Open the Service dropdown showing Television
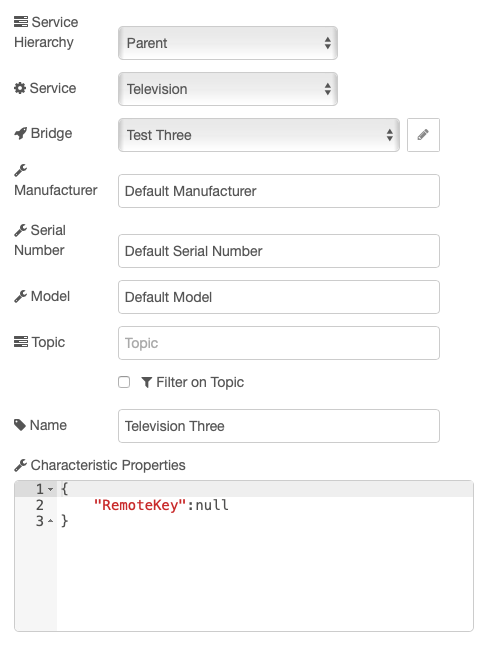The image size is (492, 668). pos(228,89)
